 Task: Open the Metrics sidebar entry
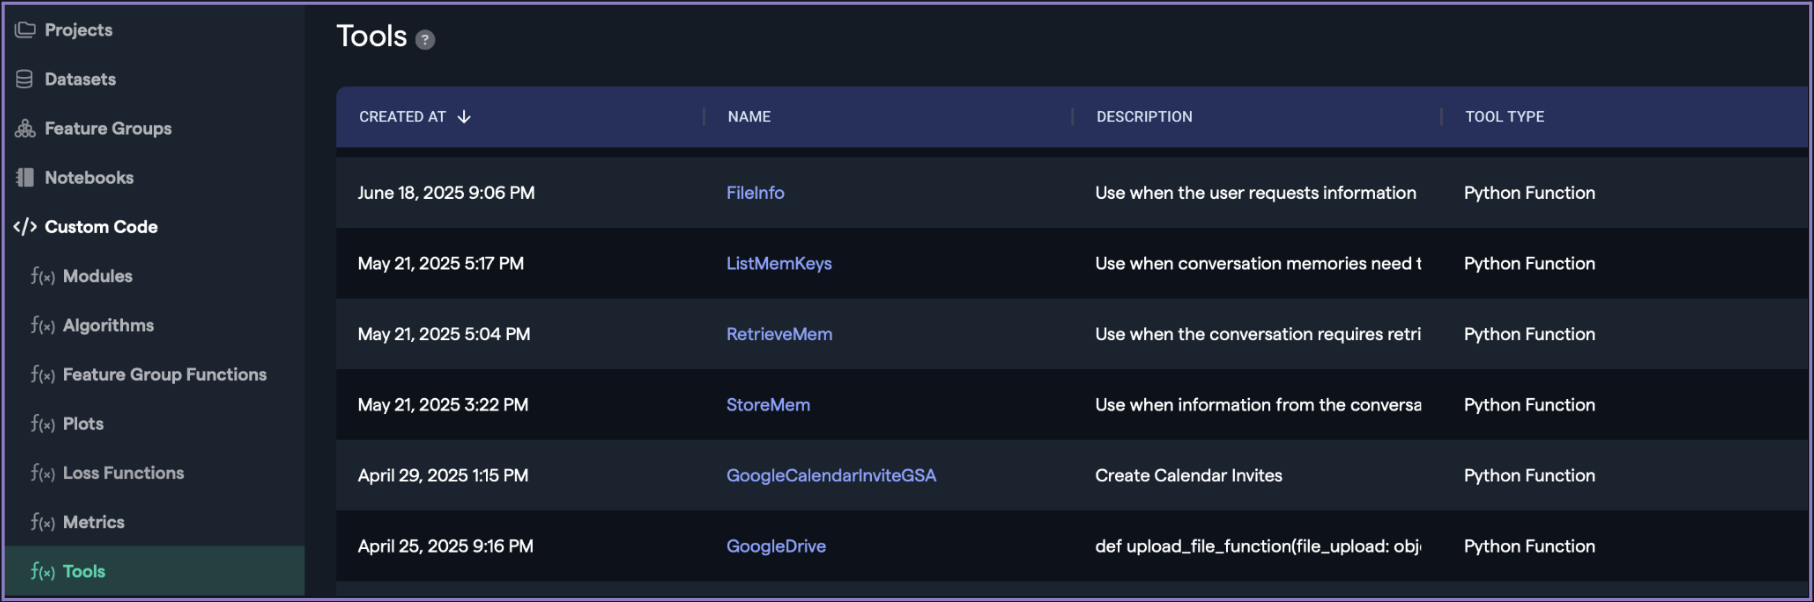(93, 522)
